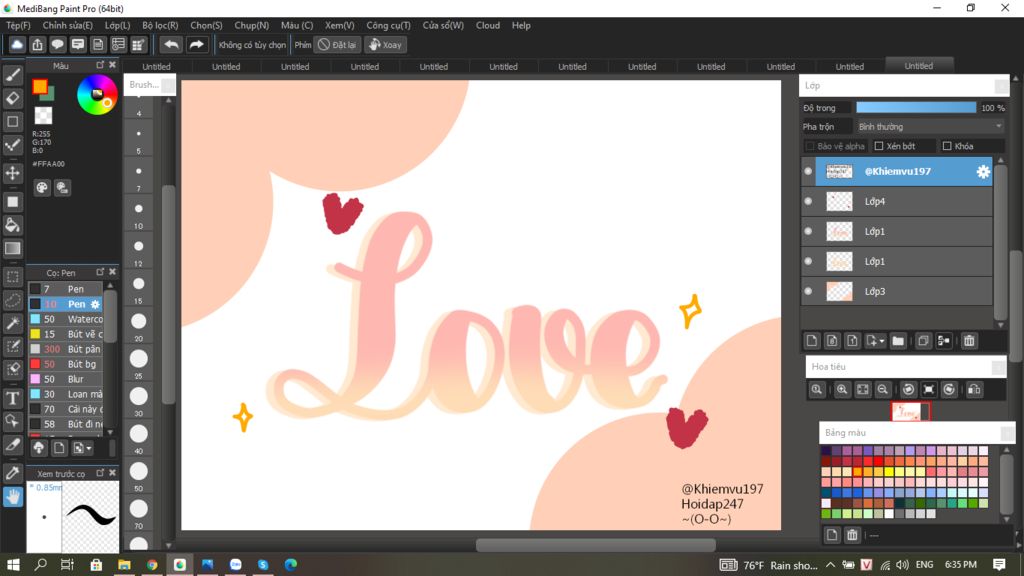Open the Skype taskbar icon
Viewport: 1024px width, 576px height.
(x=263, y=565)
